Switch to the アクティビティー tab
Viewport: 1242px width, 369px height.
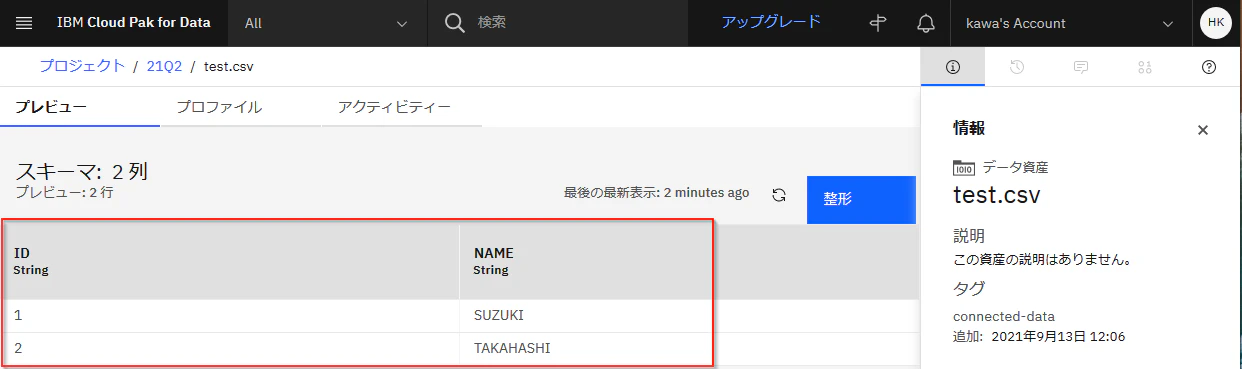point(402,107)
